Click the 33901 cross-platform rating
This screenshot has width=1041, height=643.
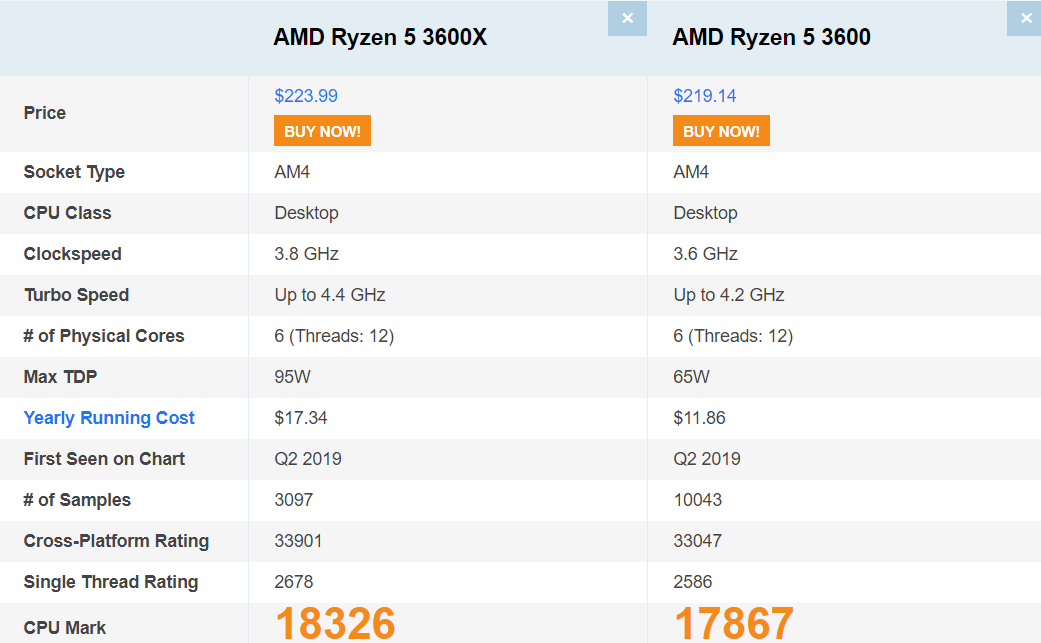tap(298, 541)
